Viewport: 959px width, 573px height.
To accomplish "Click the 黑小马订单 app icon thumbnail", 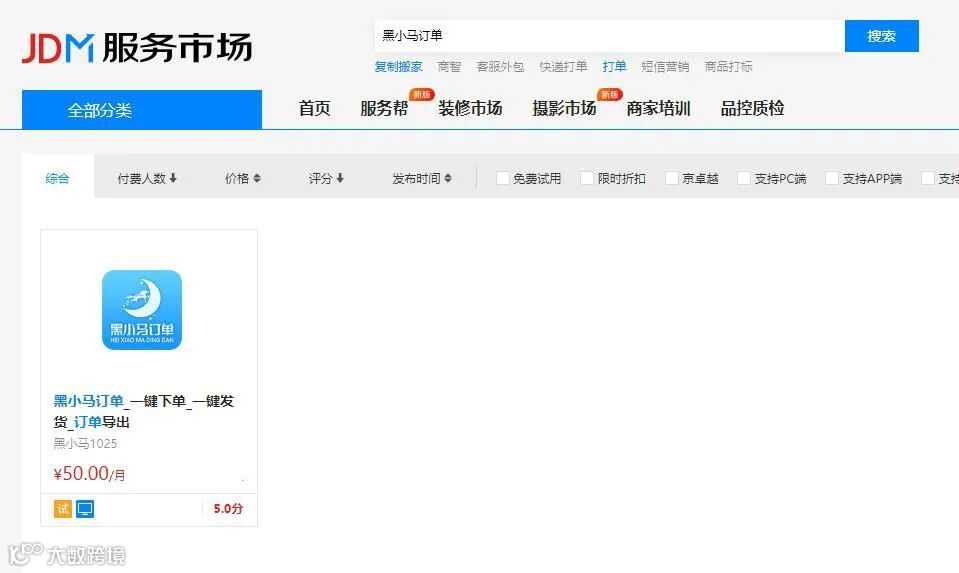I will click(142, 310).
